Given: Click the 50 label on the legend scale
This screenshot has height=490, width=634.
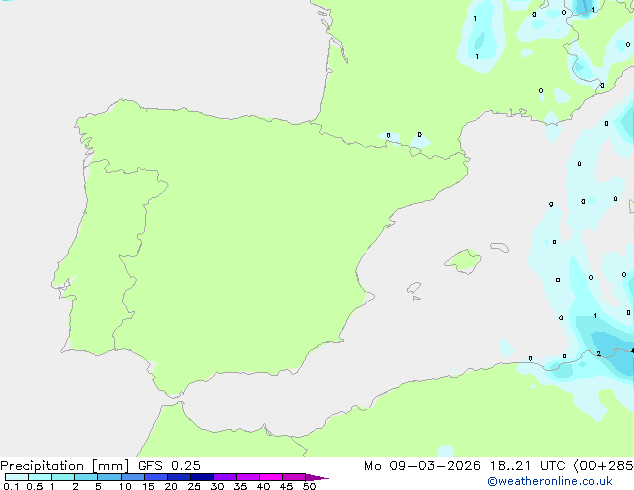Looking at the screenshot, I should point(309,486).
